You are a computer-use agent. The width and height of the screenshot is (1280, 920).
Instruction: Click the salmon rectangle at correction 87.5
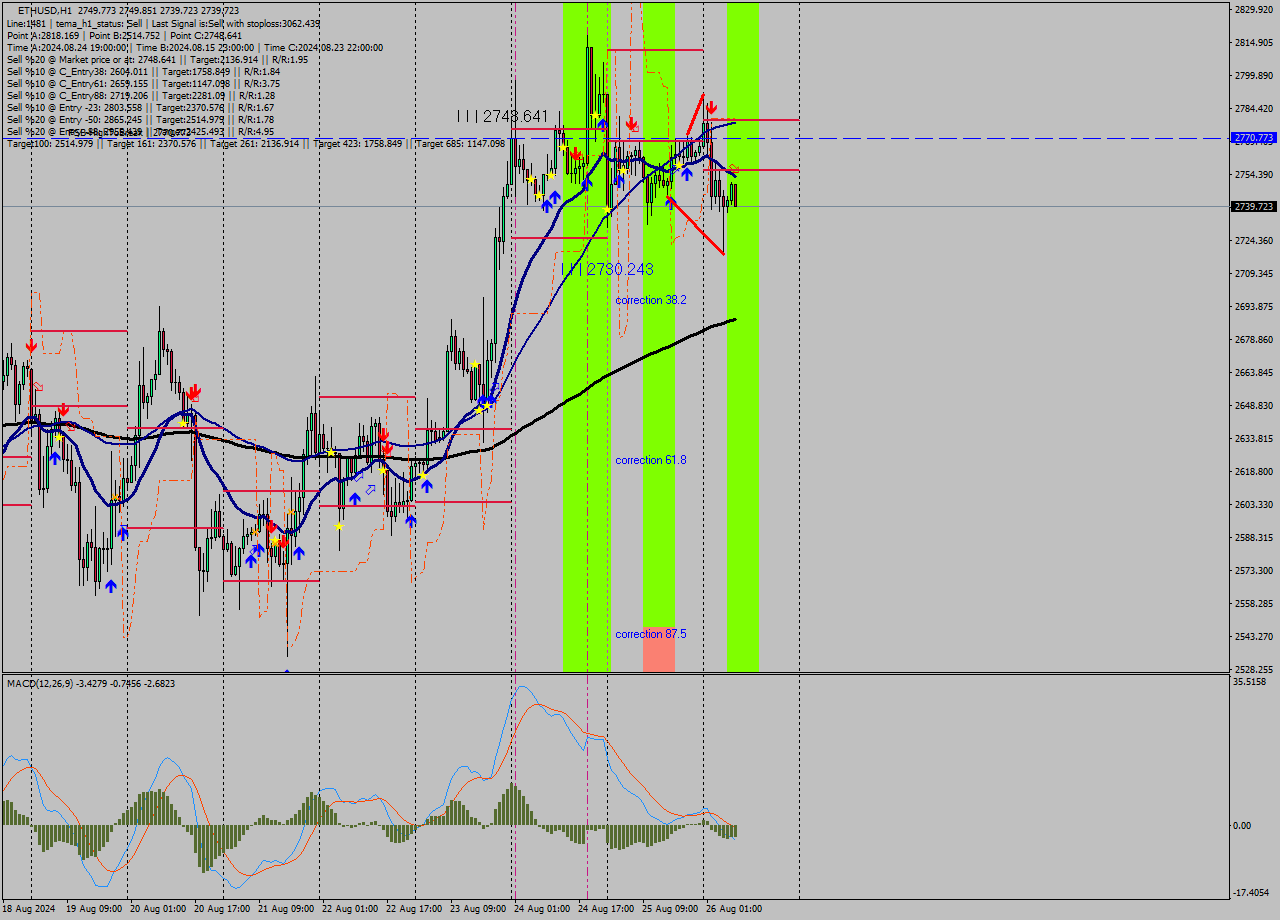coord(659,649)
